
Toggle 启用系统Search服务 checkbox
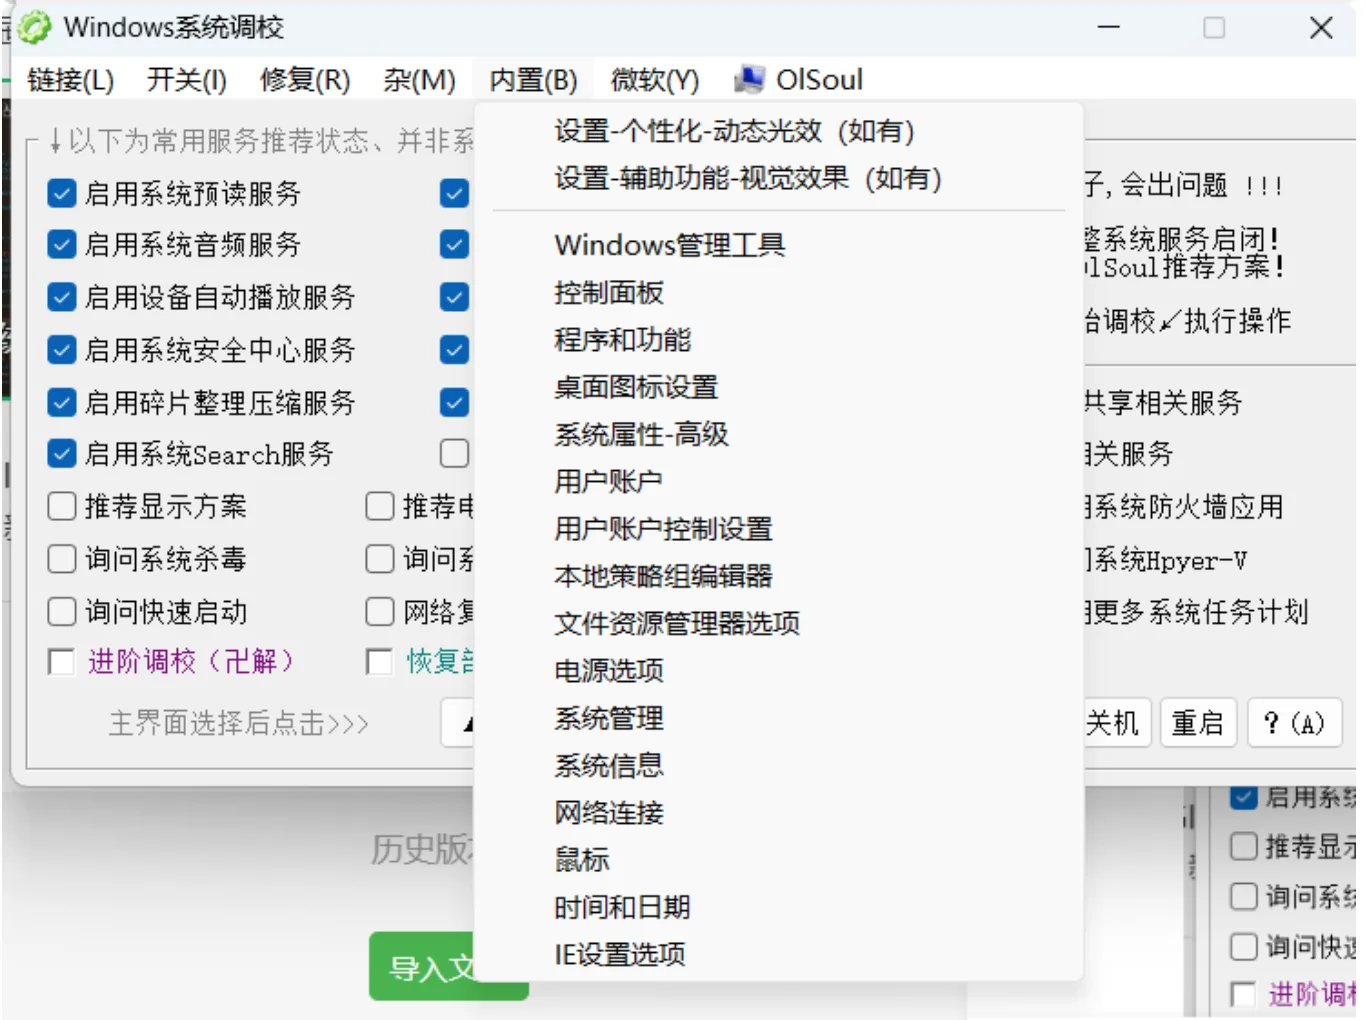[x=62, y=454]
